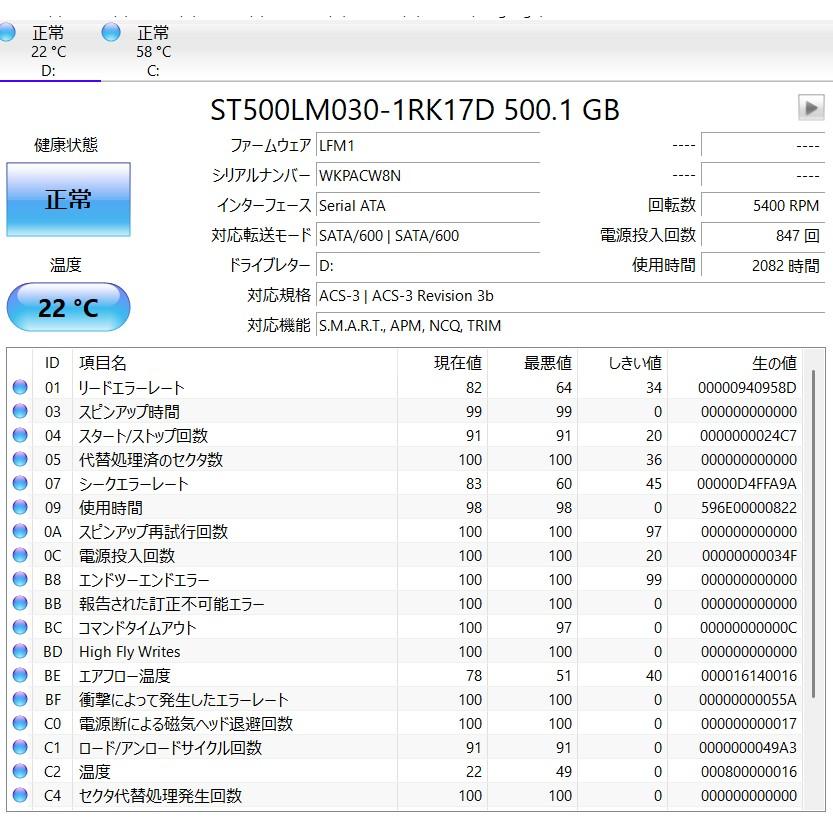The image size is (833, 833).
Task: Select the エアフロー温度 attribute row
Action: [x=406, y=675]
